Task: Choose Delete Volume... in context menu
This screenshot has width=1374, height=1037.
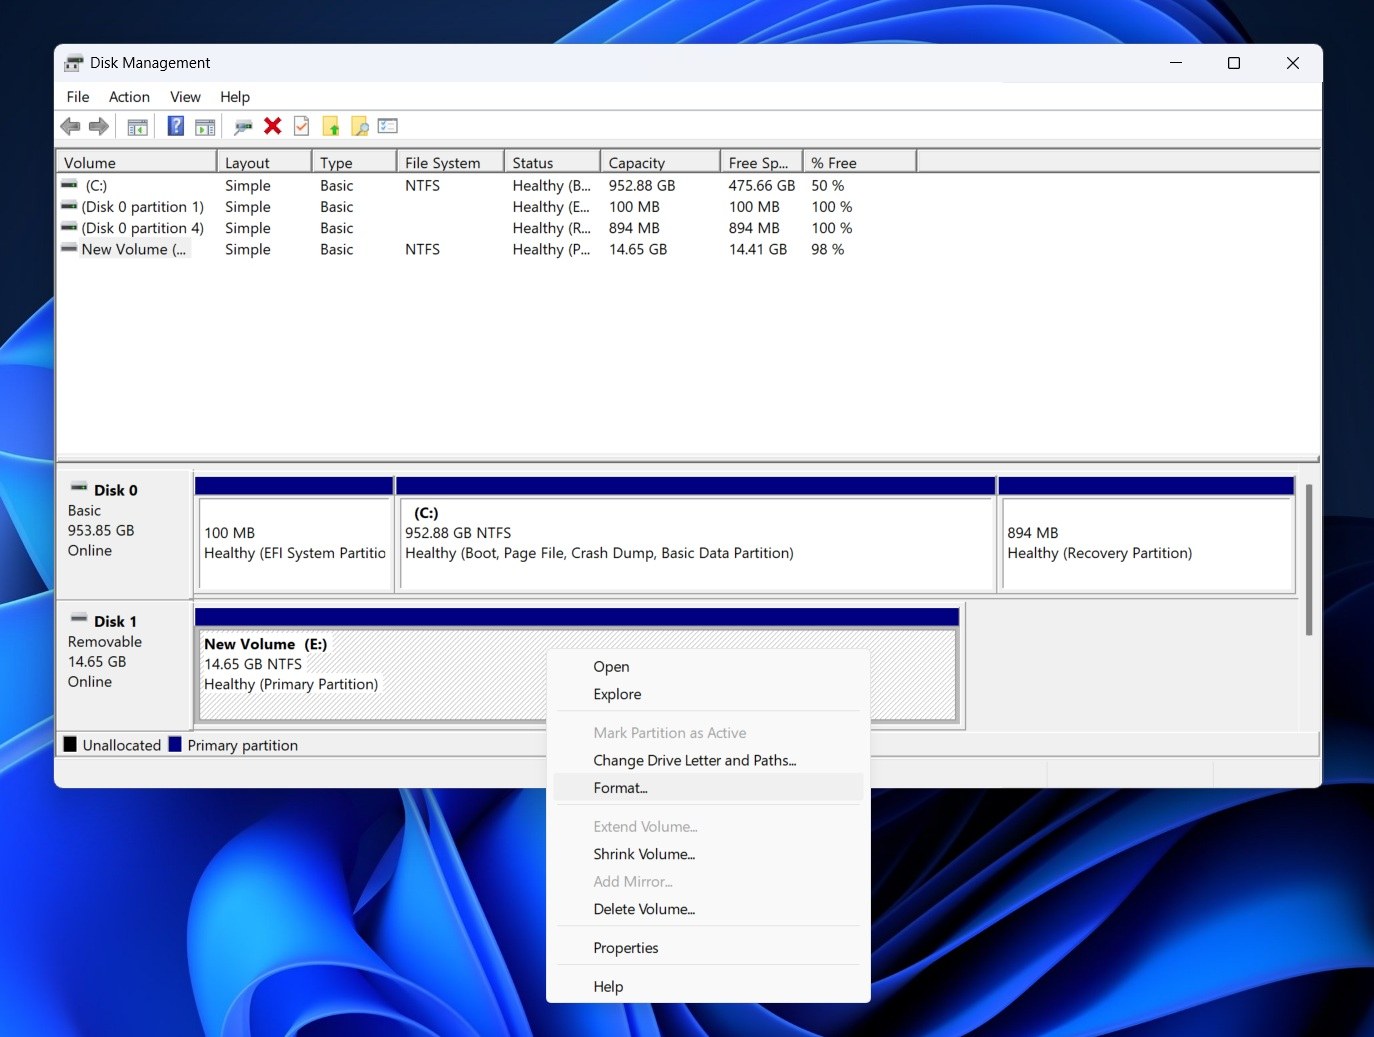Action: (x=643, y=909)
